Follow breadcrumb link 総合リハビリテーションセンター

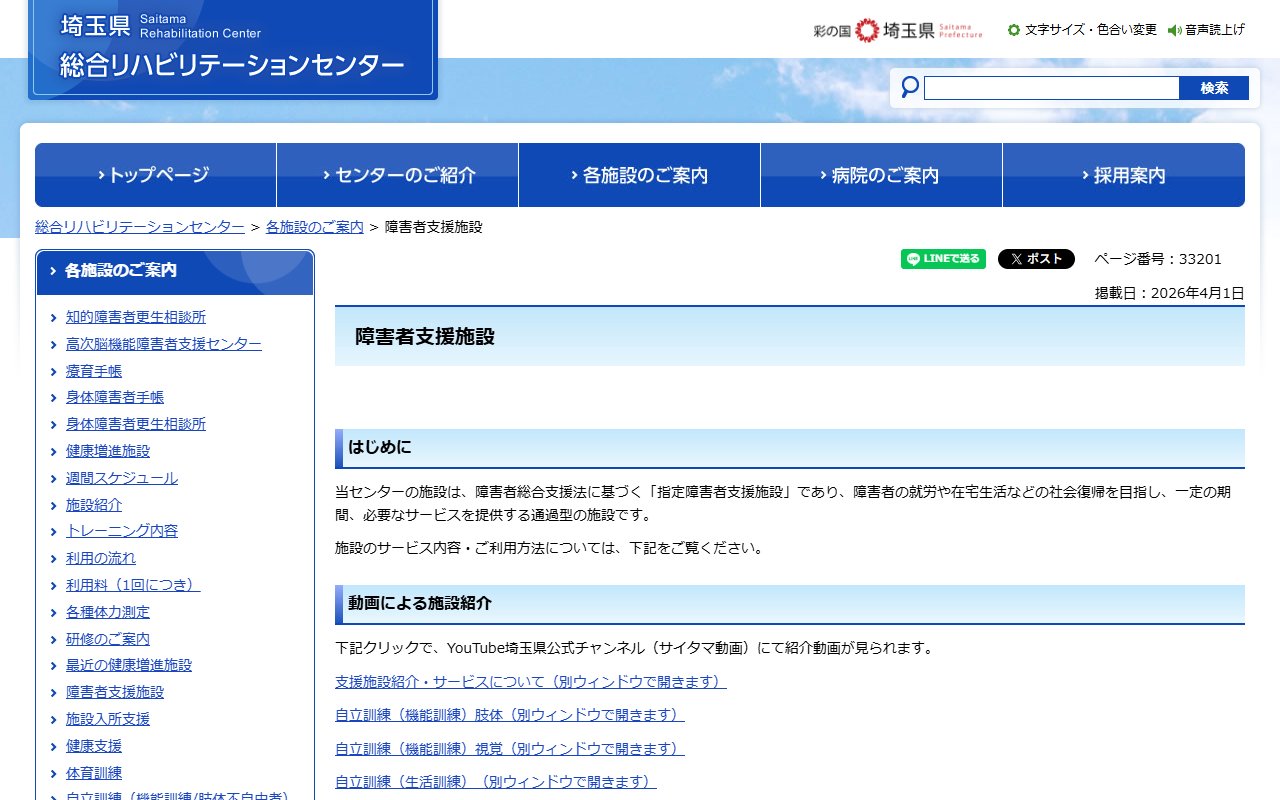tap(140, 227)
